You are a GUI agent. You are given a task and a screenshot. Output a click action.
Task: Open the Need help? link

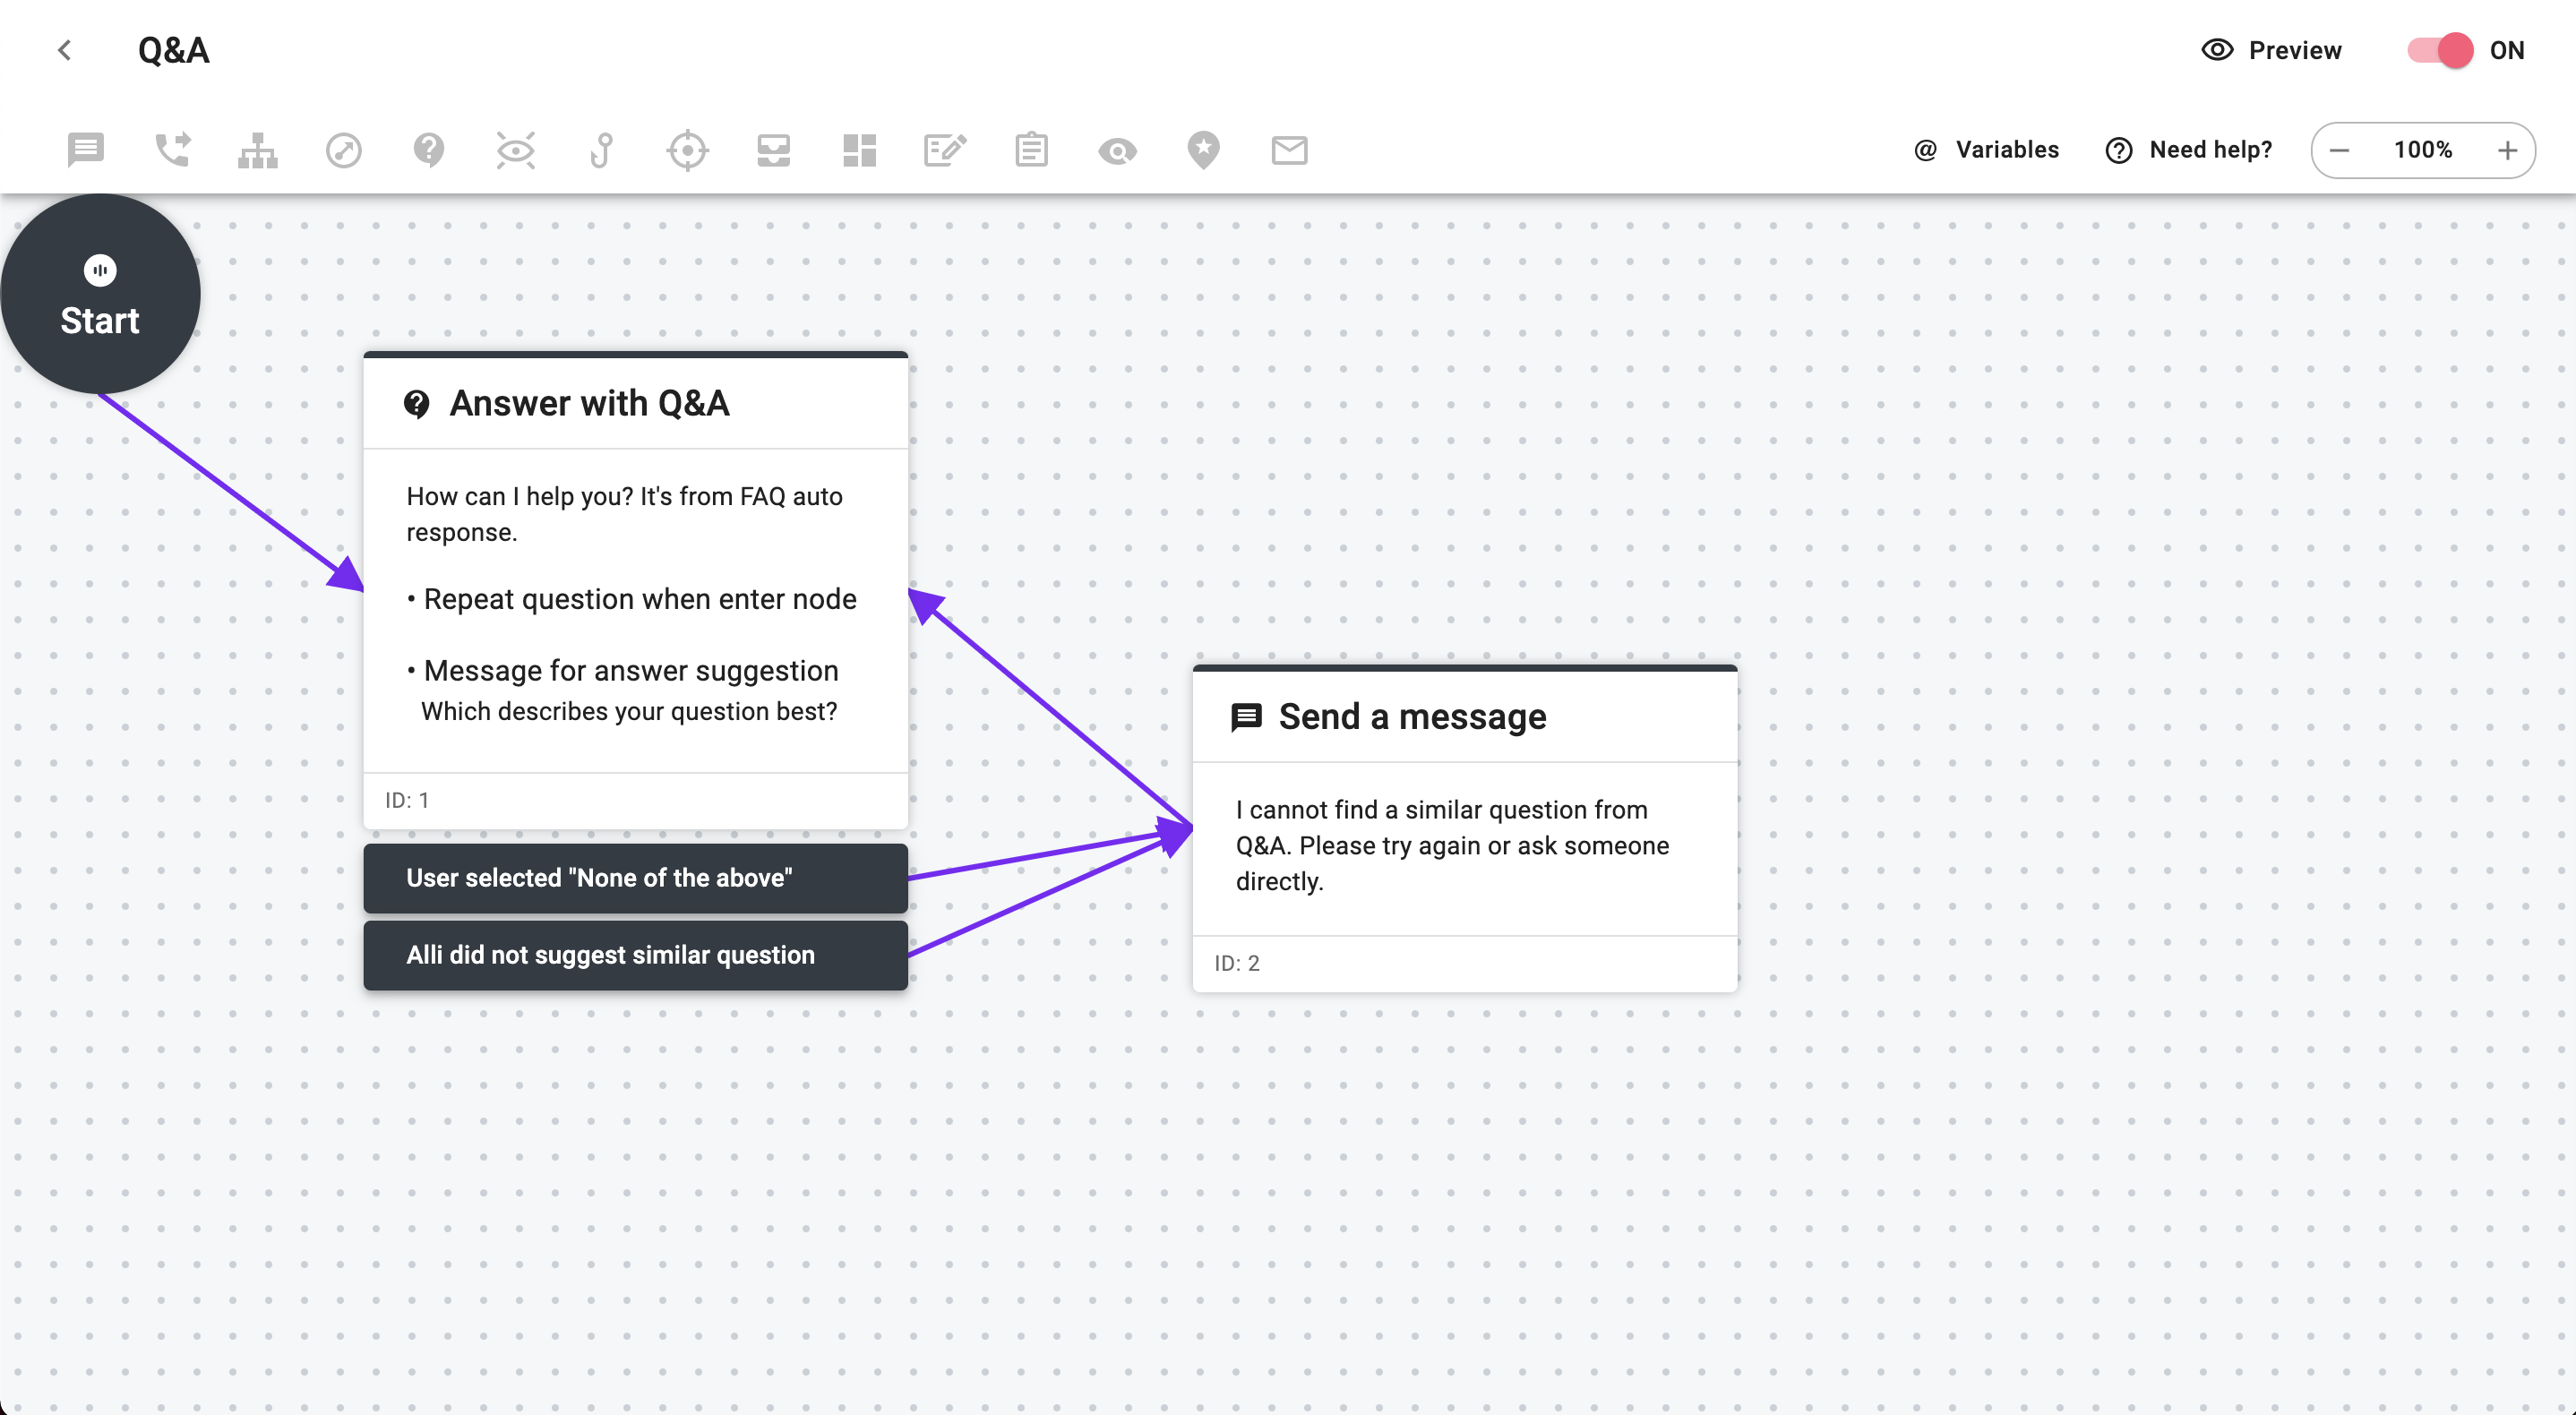(x=2189, y=150)
